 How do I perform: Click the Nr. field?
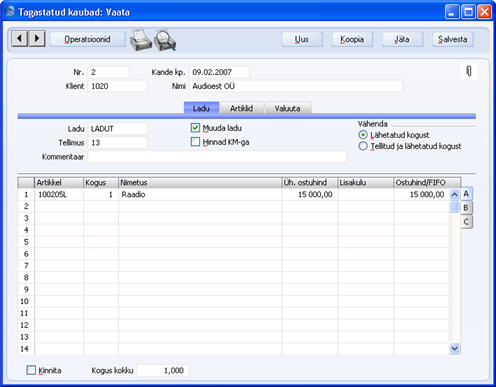pyautogui.click(x=109, y=72)
